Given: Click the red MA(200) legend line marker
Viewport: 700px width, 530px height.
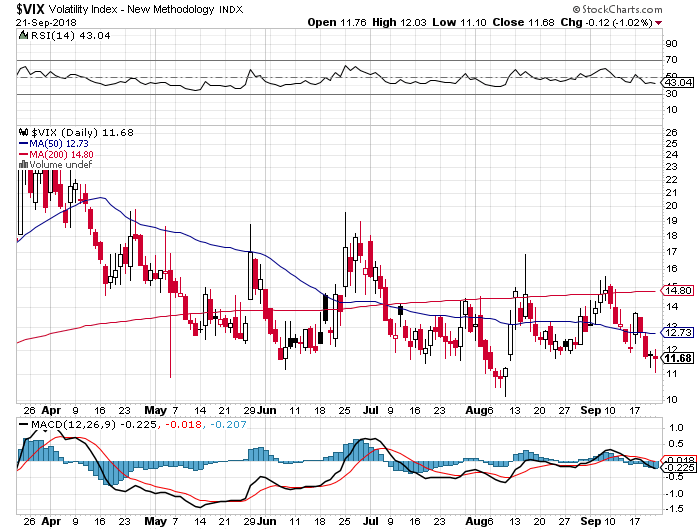Looking at the screenshot, I should [x=23, y=154].
